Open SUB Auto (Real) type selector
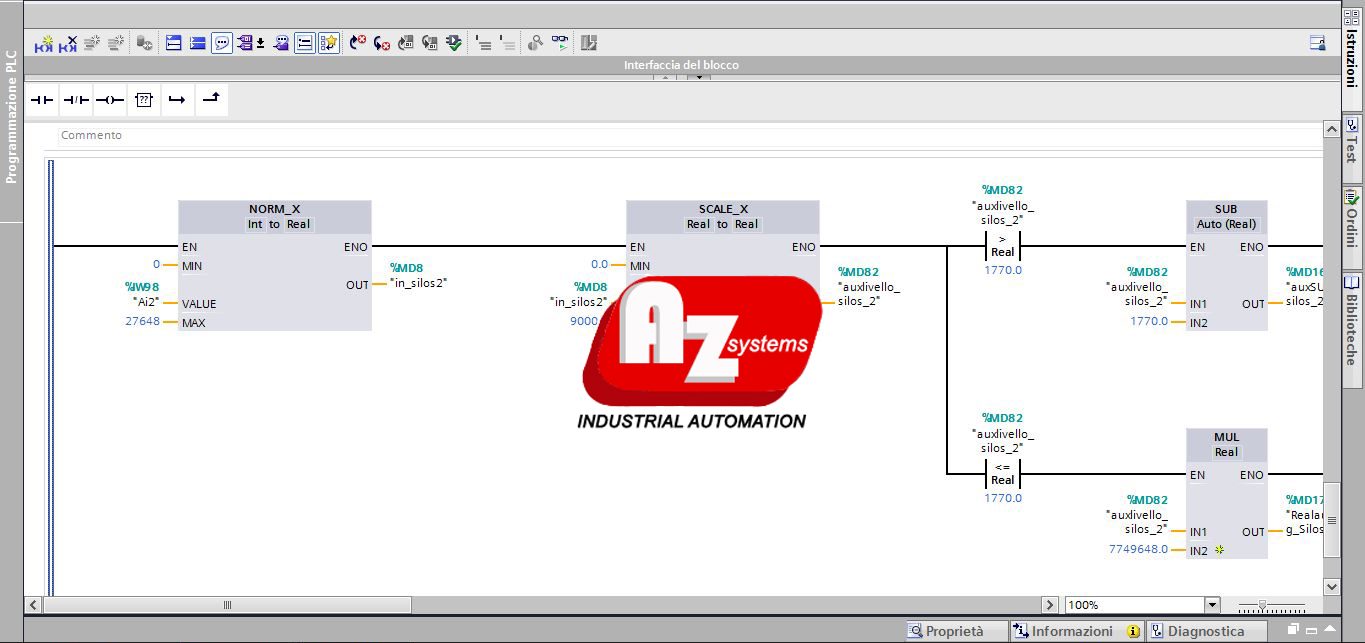1365x643 pixels. point(1226,224)
